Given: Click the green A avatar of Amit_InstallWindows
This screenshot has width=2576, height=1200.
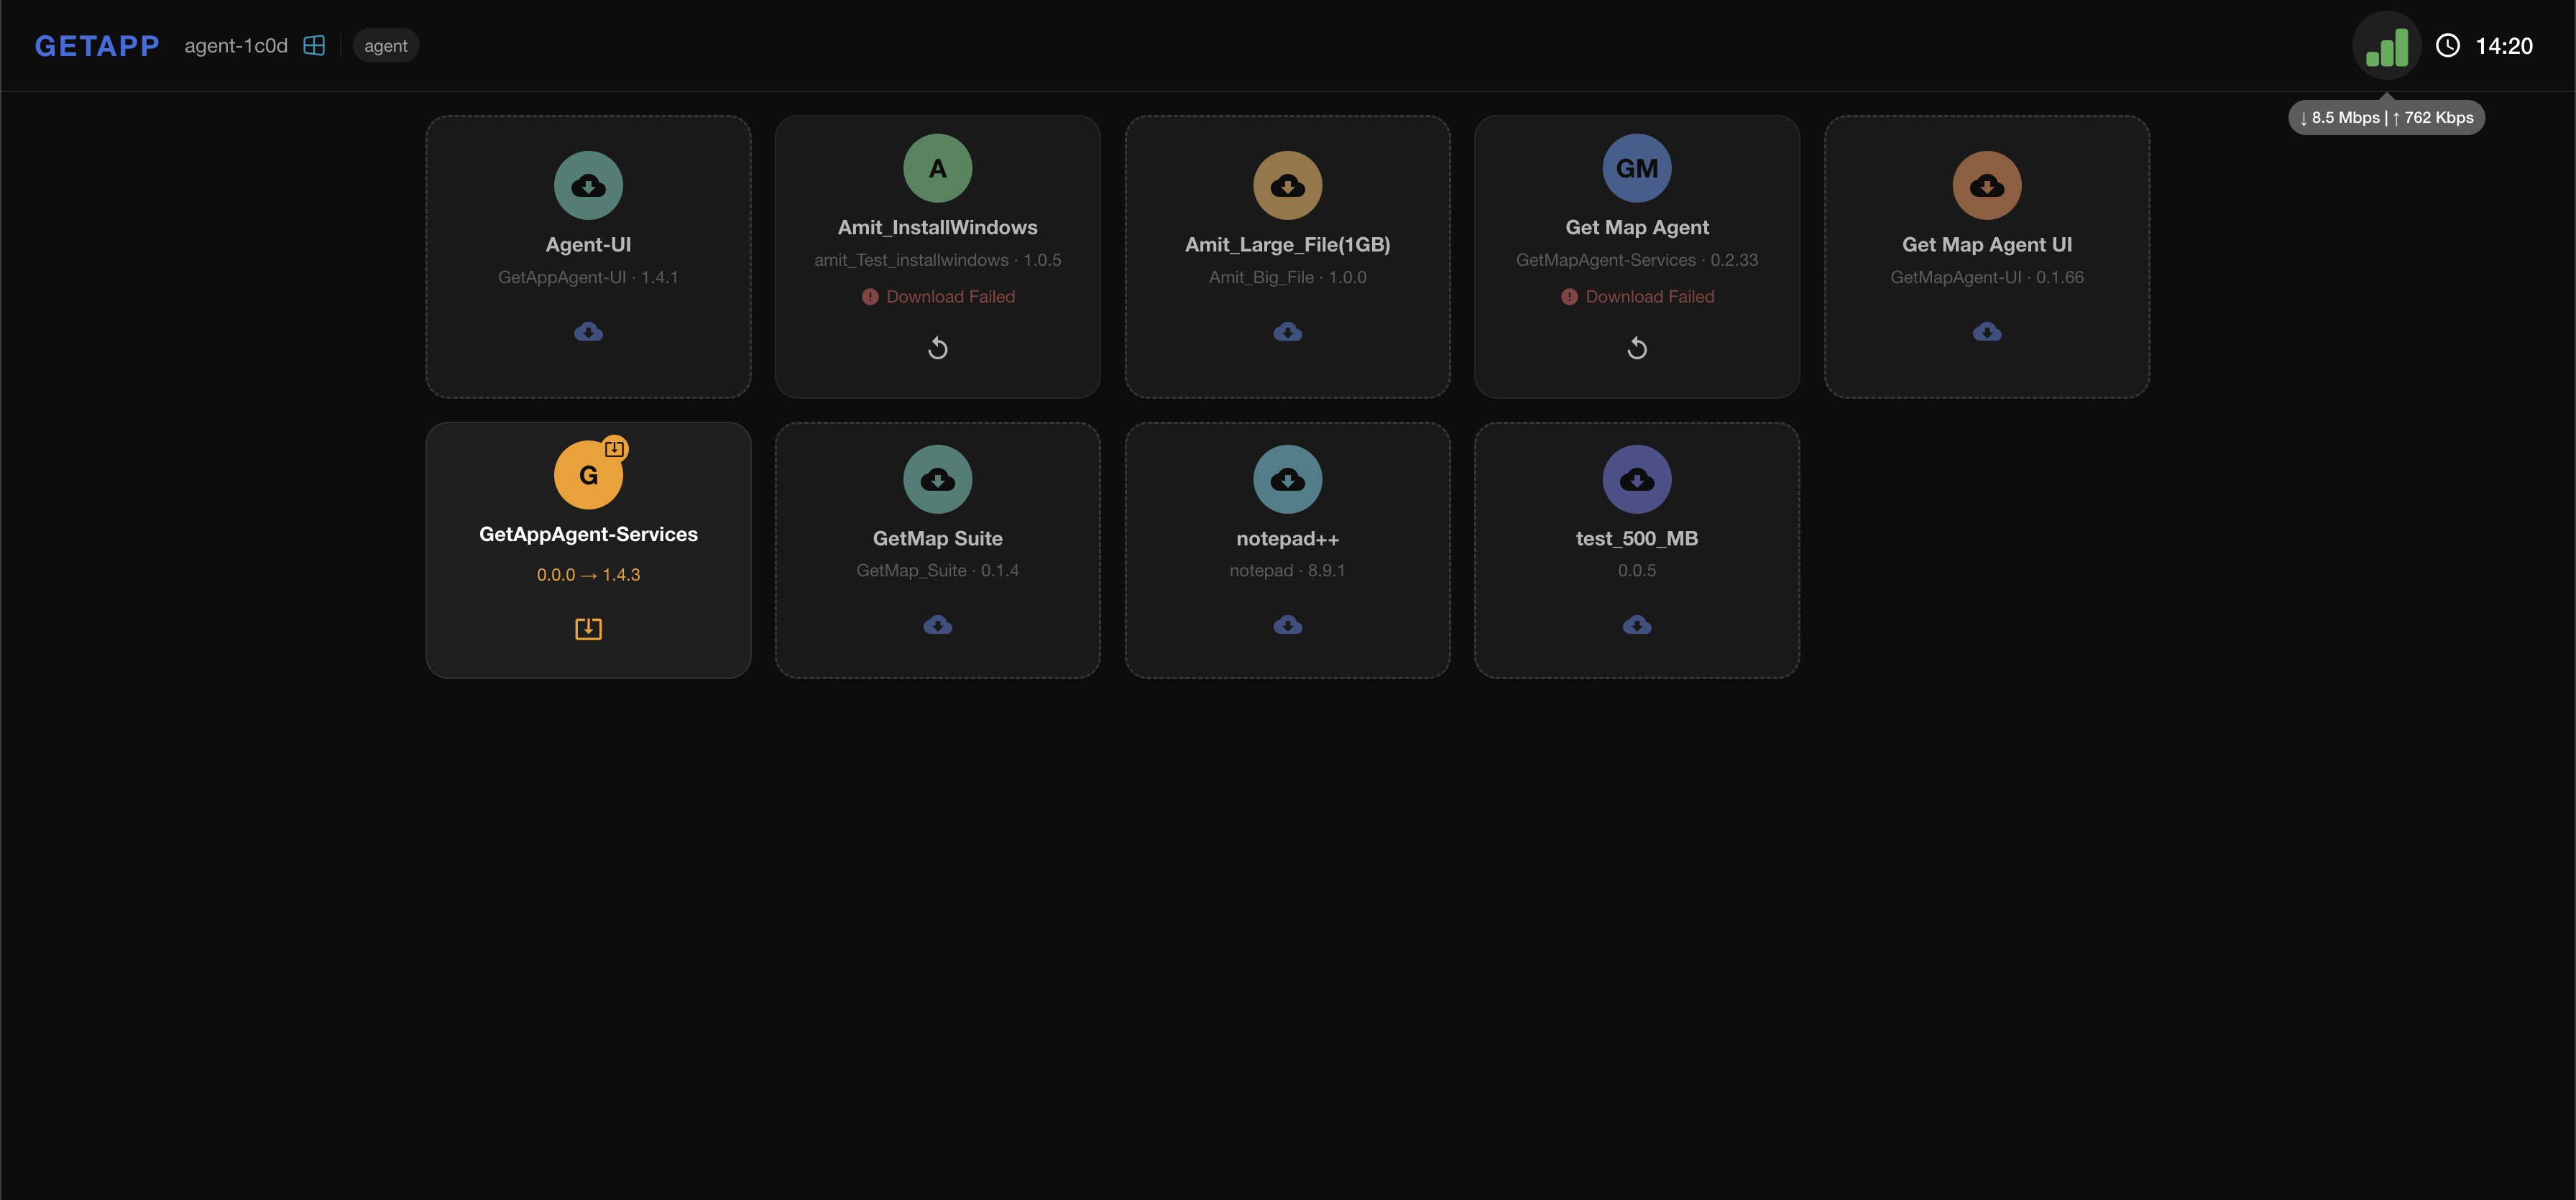Looking at the screenshot, I should click(937, 168).
